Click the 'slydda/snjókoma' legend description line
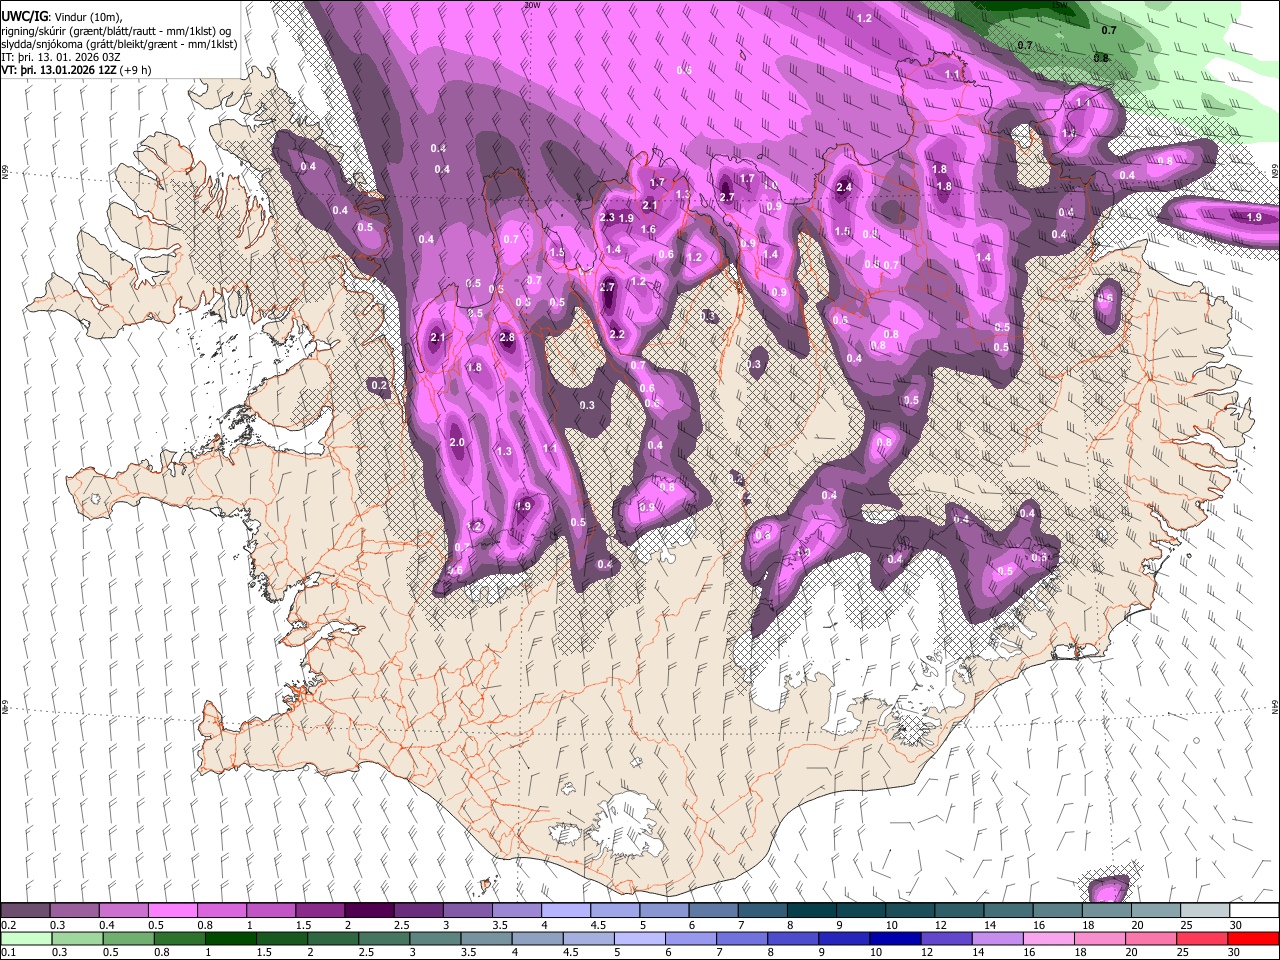 pyautogui.click(x=119, y=44)
